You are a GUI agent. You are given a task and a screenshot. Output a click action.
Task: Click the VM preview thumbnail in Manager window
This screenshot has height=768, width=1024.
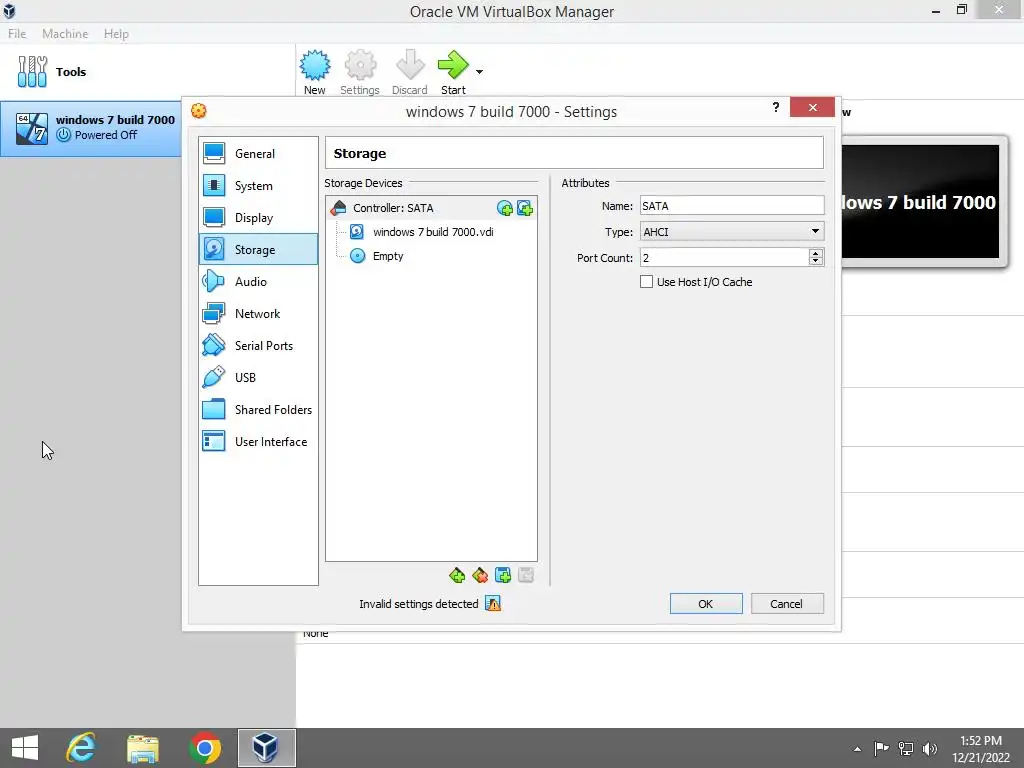tap(920, 202)
